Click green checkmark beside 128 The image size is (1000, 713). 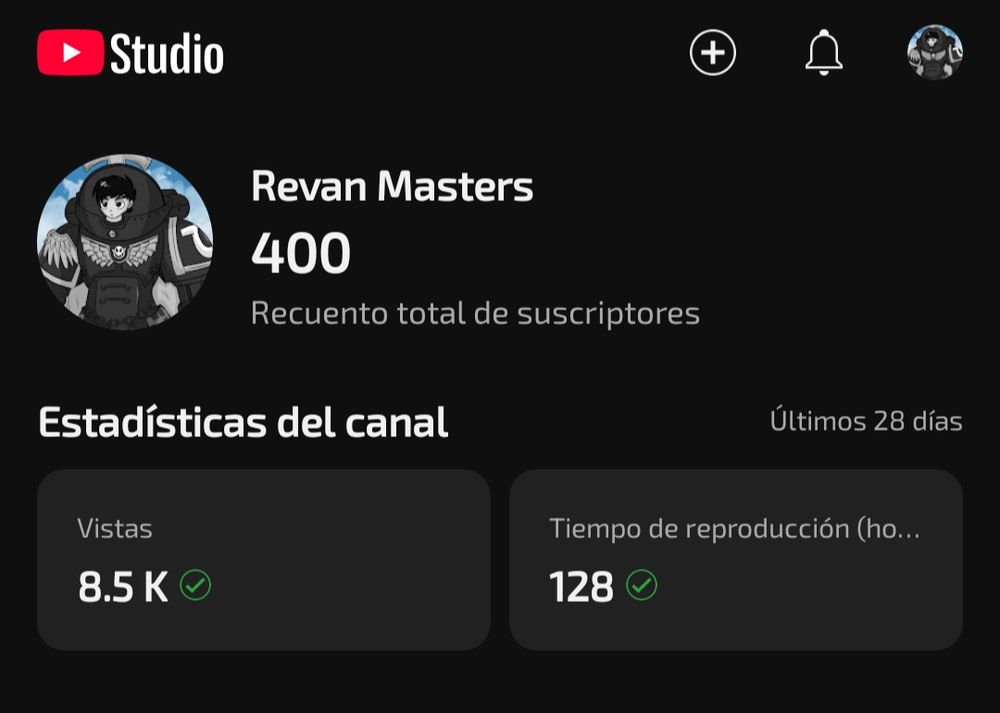[x=641, y=585]
